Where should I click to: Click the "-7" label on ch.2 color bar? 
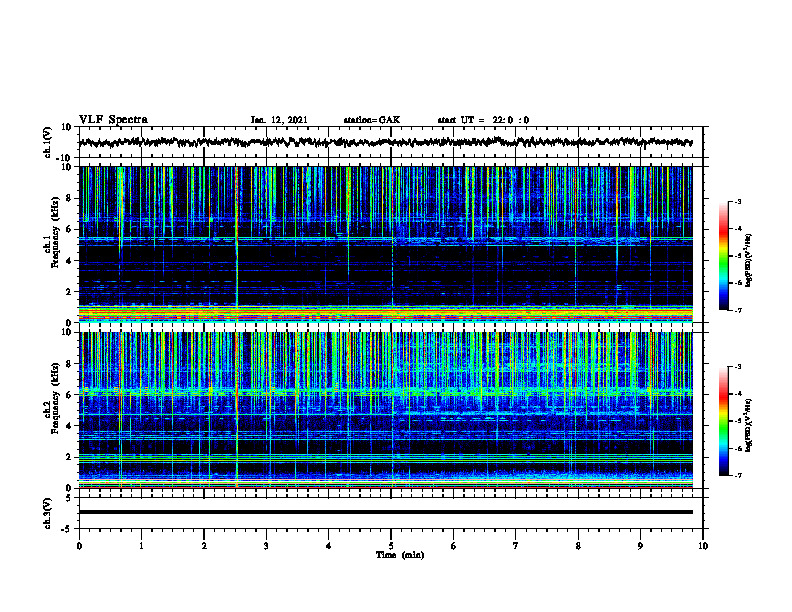pyautogui.click(x=738, y=475)
